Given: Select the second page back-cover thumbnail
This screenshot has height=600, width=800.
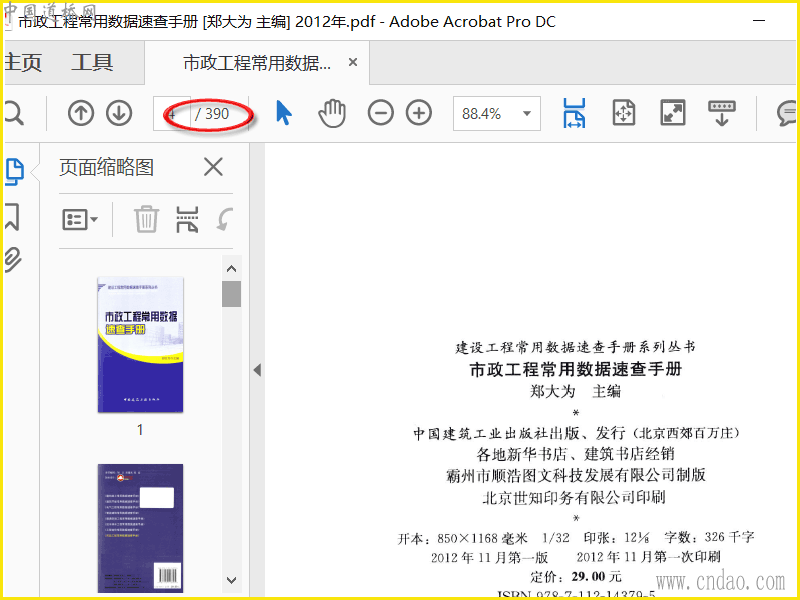Looking at the screenshot, I should 140,528.
